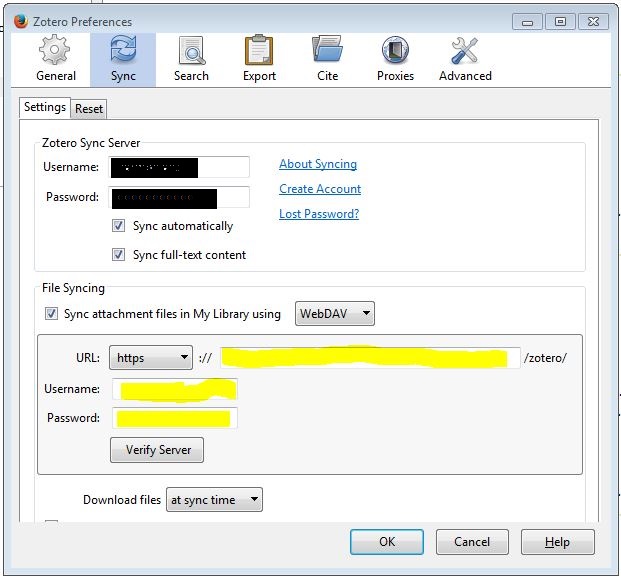Confirm with the OK button
This screenshot has width=621, height=576.
click(x=387, y=542)
